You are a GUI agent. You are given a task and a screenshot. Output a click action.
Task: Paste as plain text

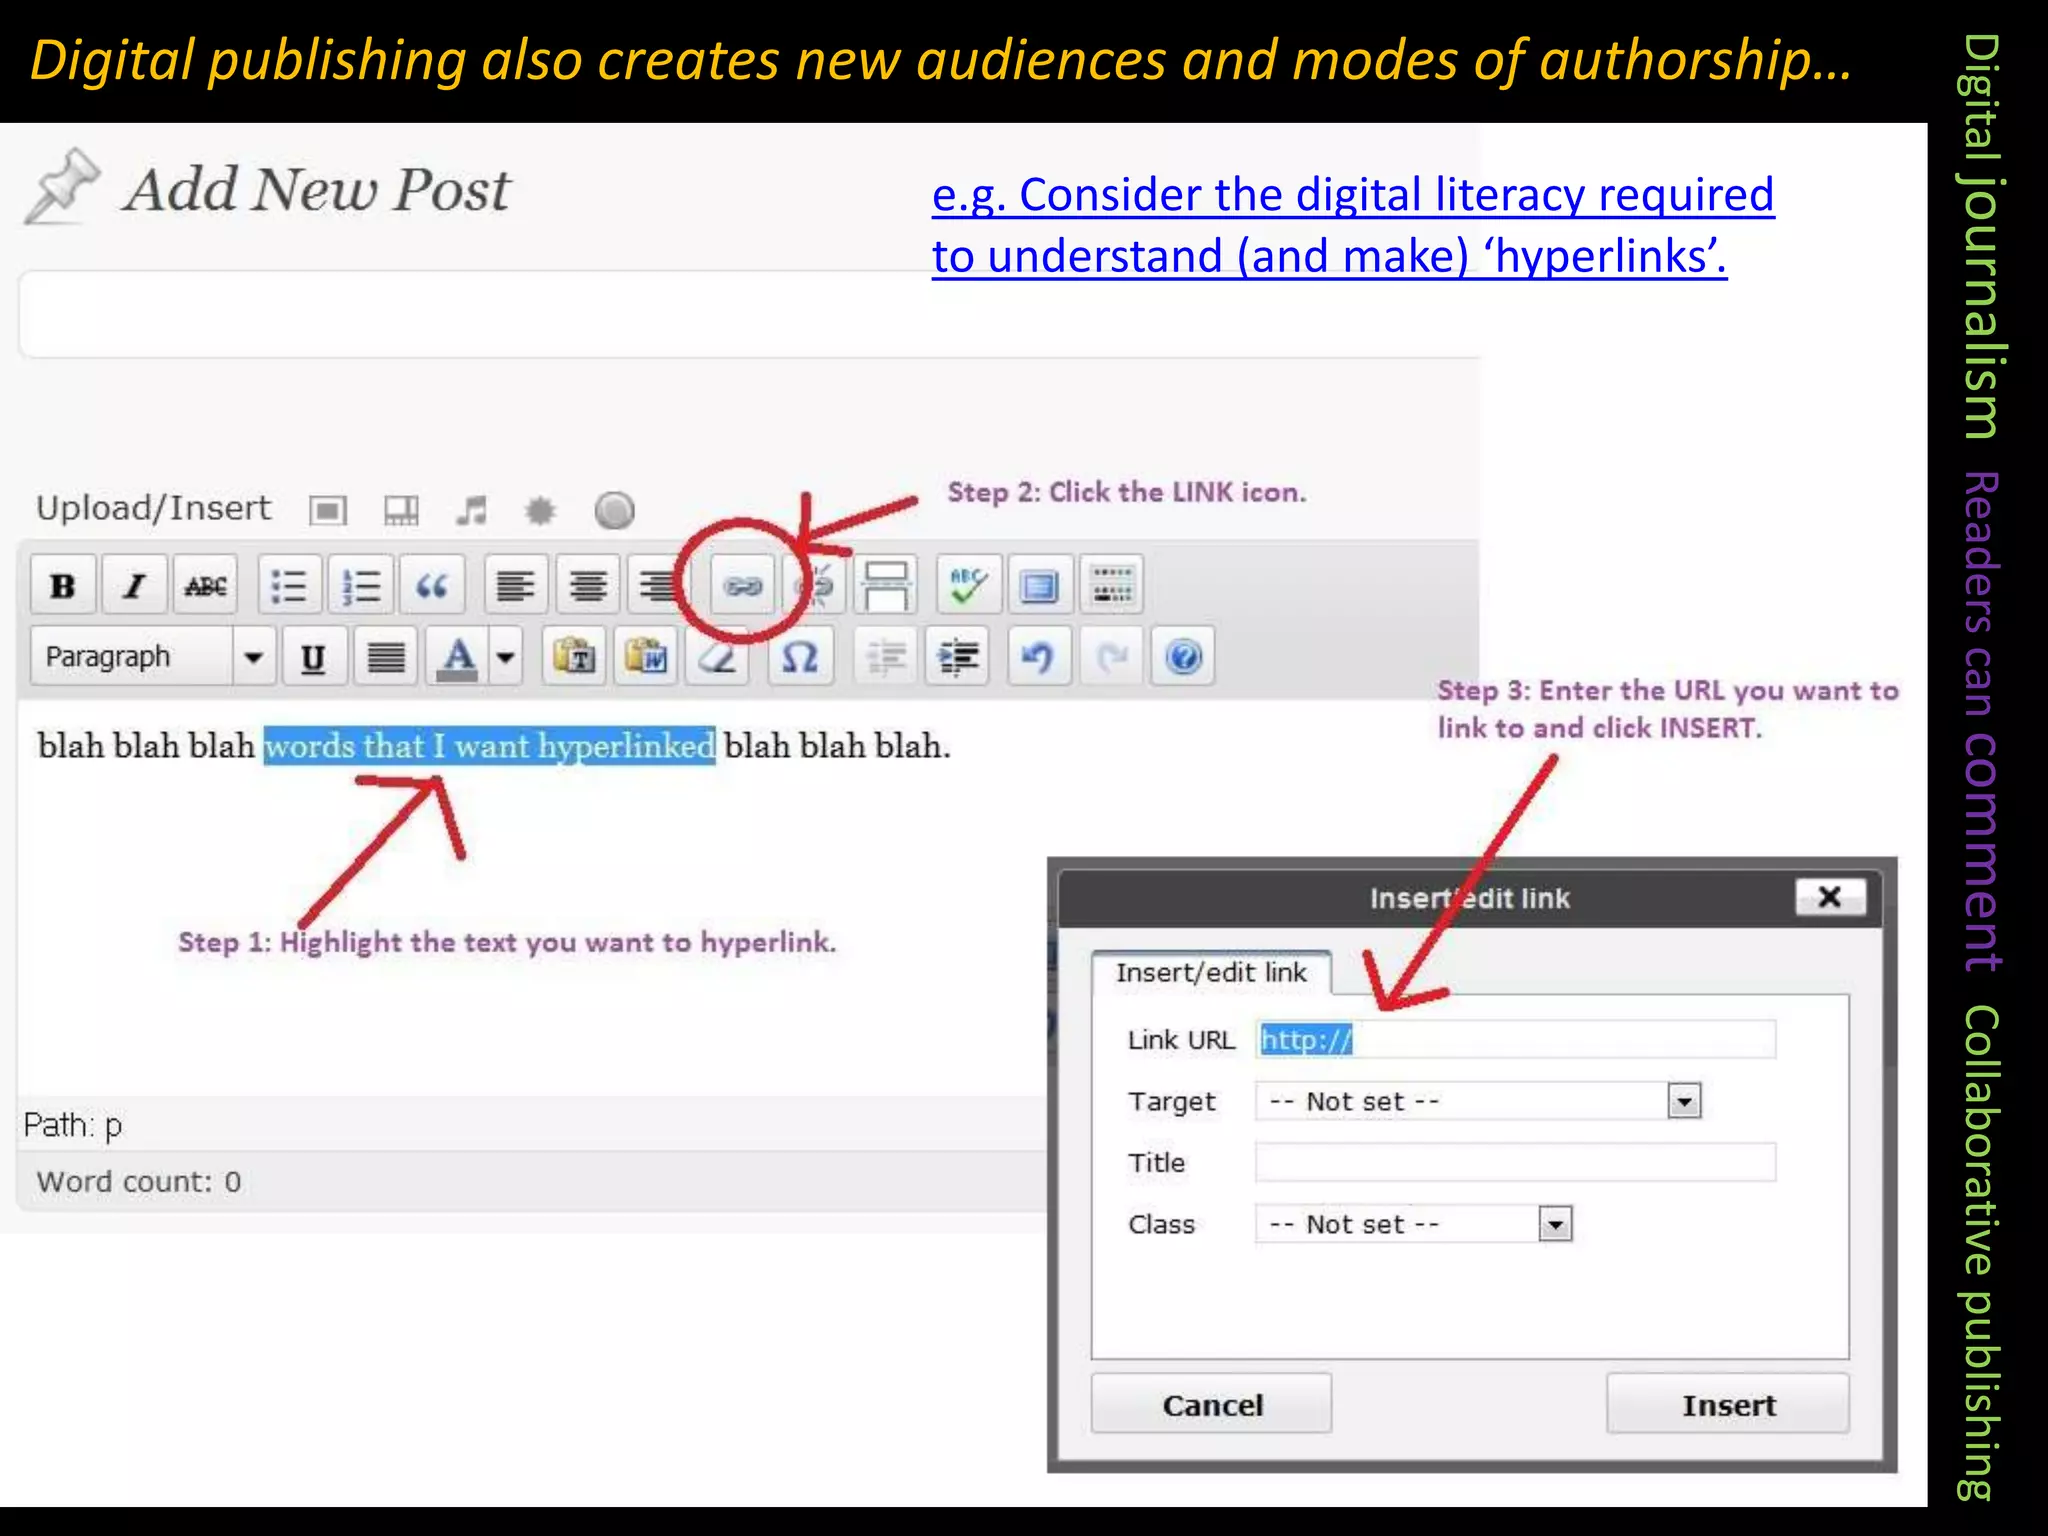(574, 657)
